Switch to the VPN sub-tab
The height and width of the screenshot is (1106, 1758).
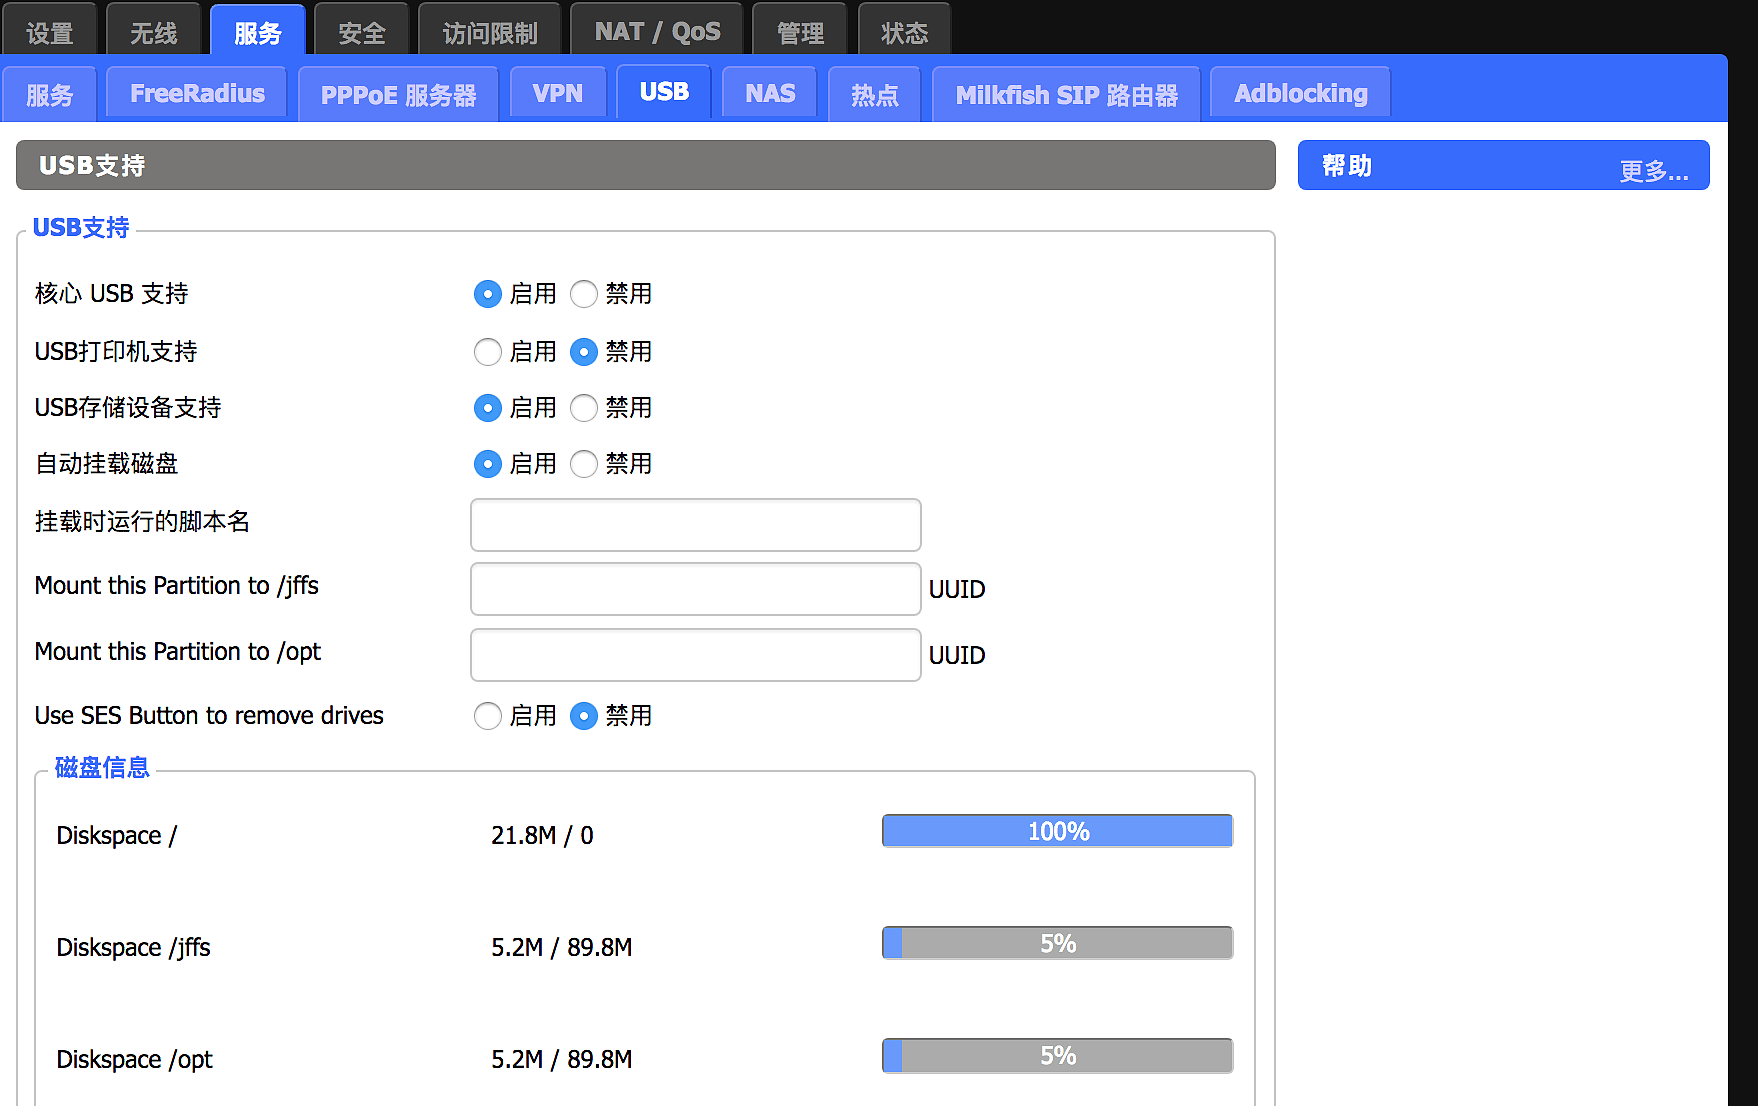click(557, 94)
